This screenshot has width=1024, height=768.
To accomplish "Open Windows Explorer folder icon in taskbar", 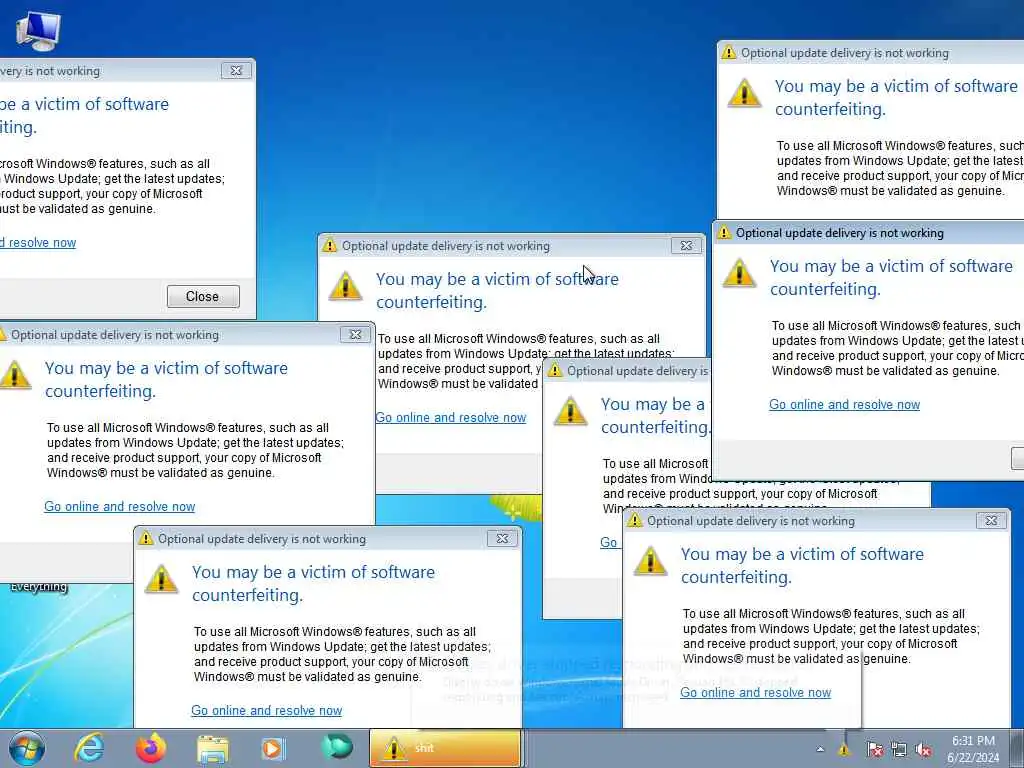I will pyautogui.click(x=213, y=749).
